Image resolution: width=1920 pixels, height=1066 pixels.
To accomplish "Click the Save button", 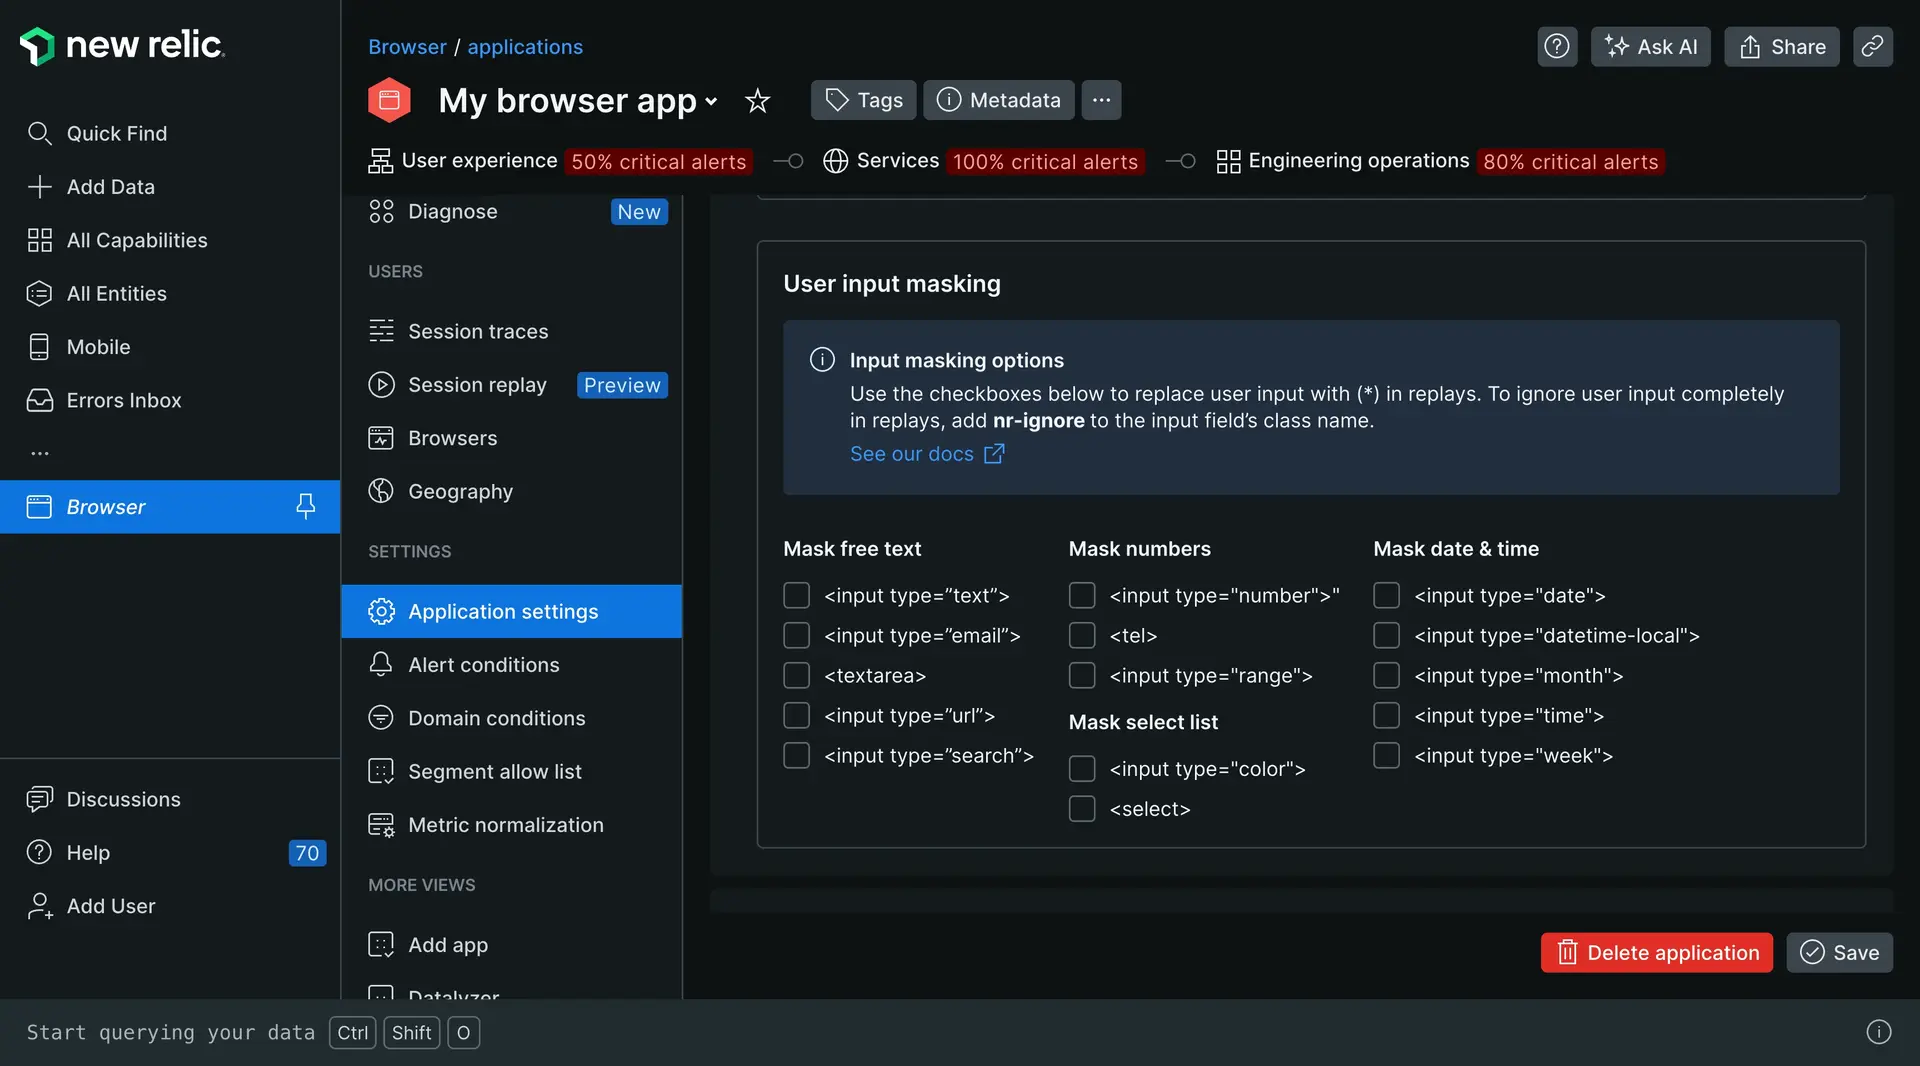I will click(x=1839, y=952).
